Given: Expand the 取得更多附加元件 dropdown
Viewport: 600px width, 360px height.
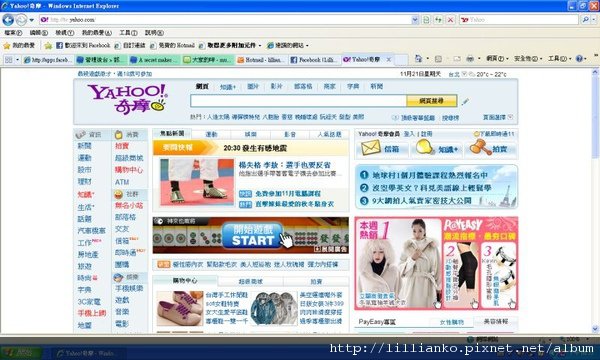Looking at the screenshot, I should pyautogui.click(x=260, y=46).
